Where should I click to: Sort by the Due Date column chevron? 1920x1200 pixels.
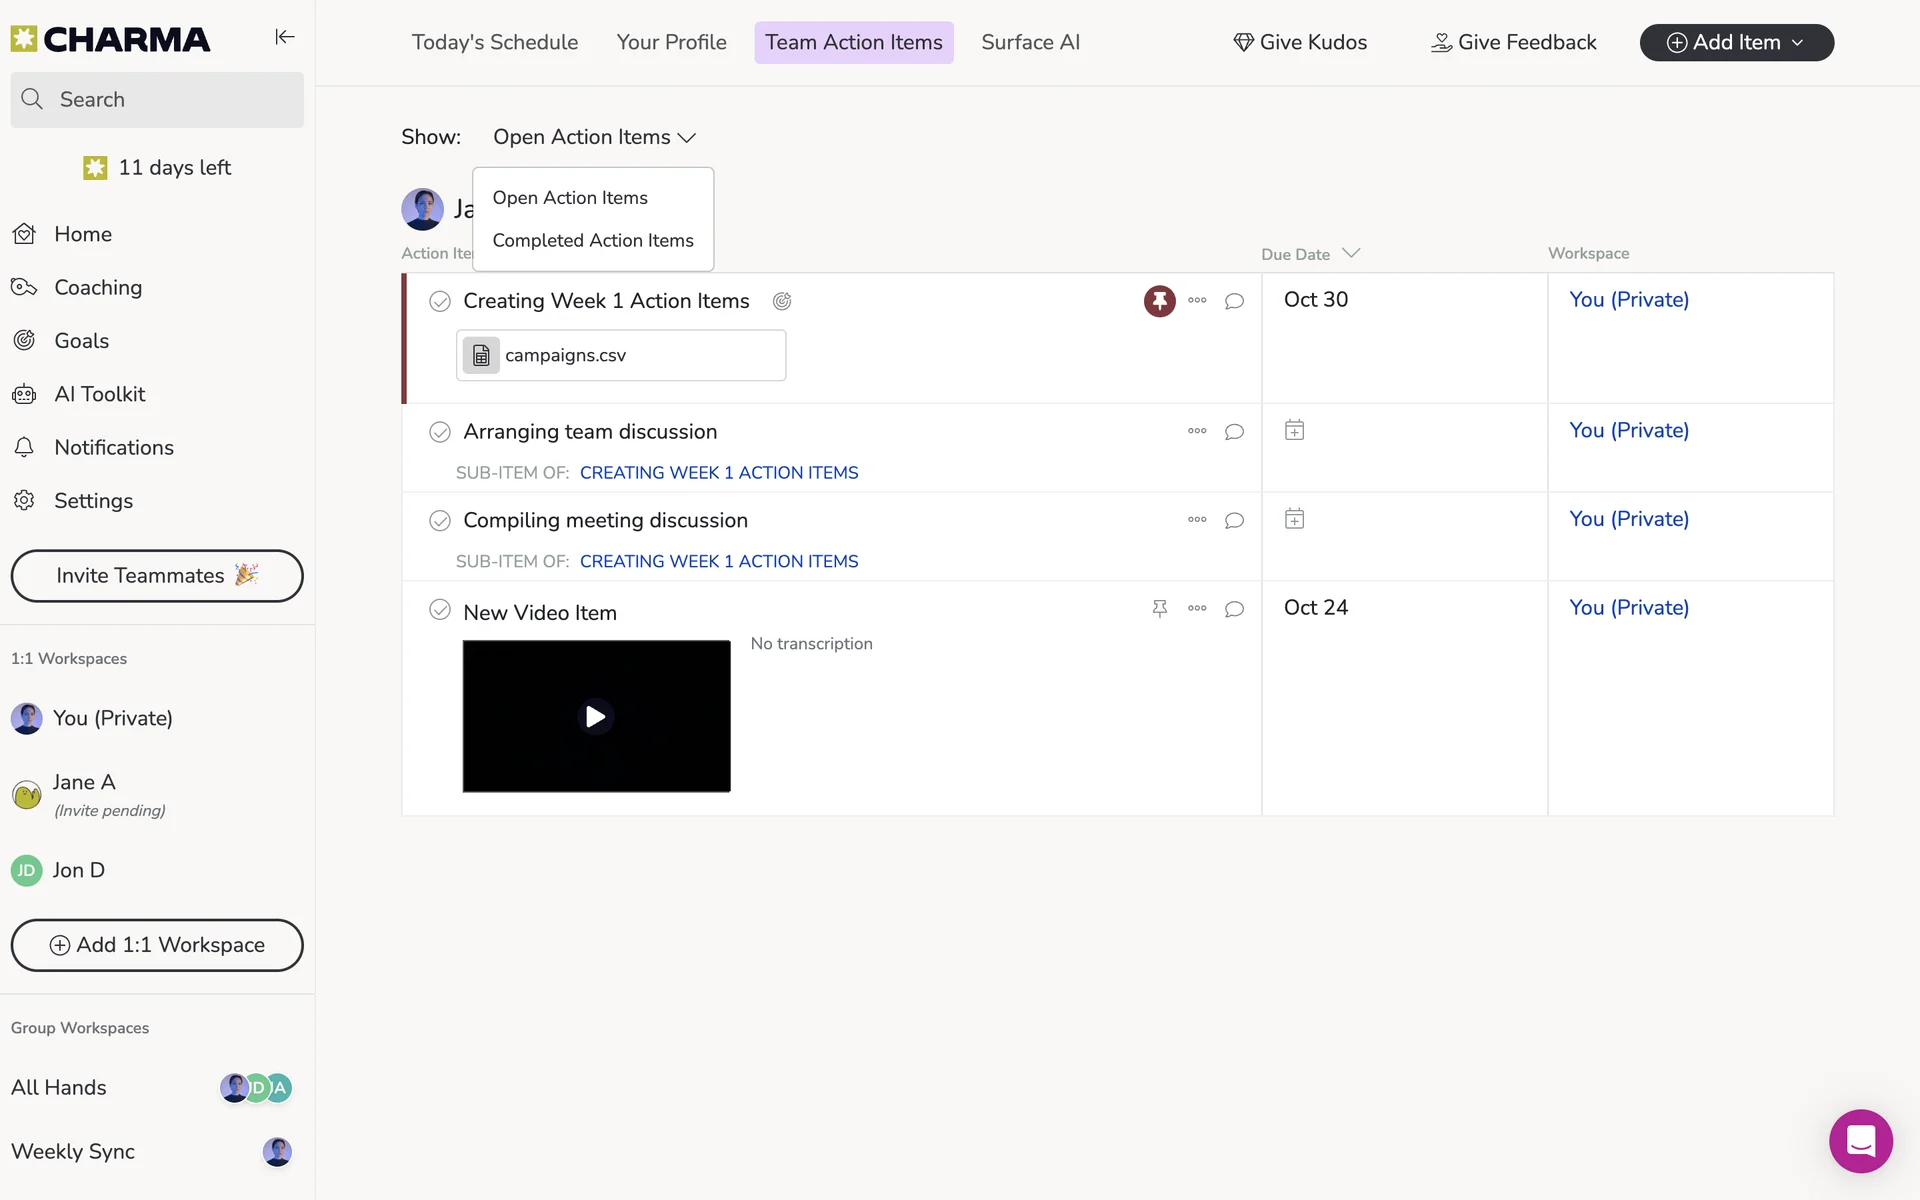tap(1351, 253)
